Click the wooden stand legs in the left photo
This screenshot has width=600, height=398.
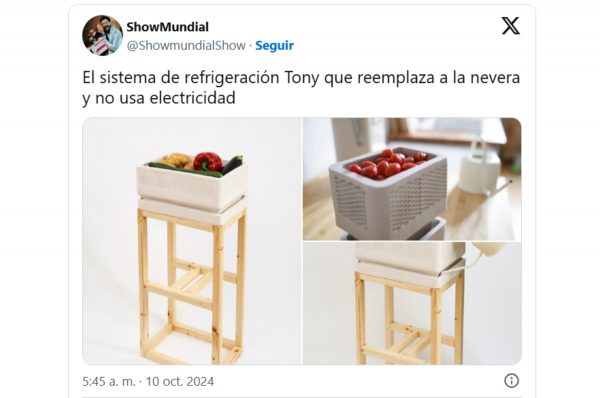point(192,287)
